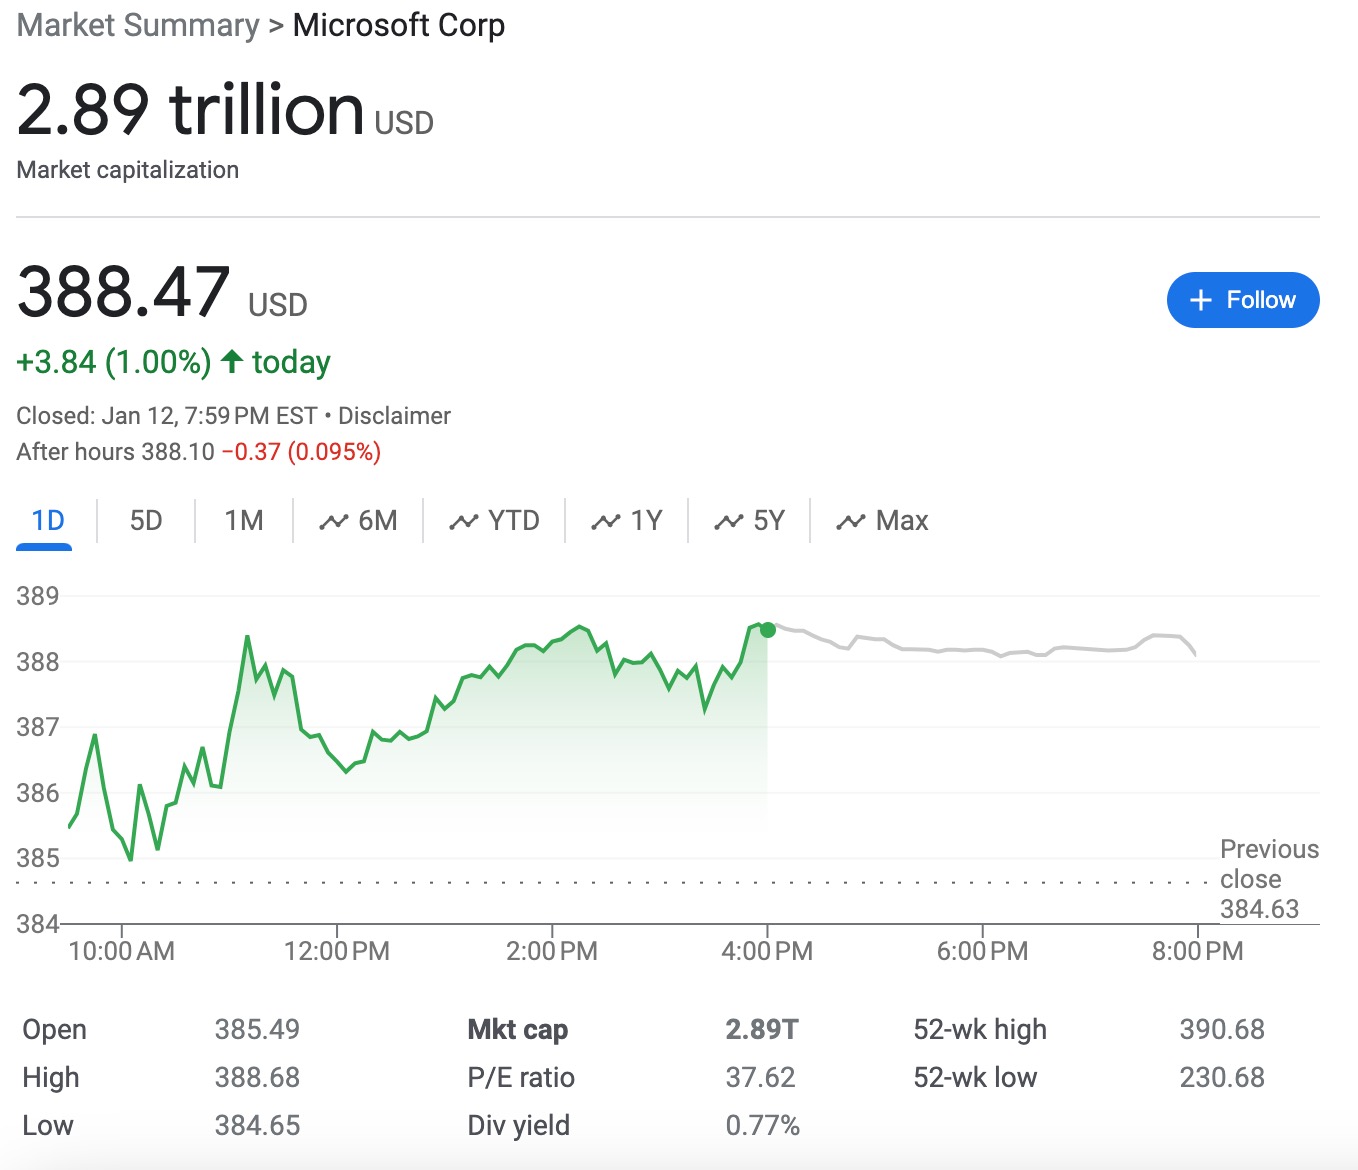Click the P/E ratio value 37.62
The height and width of the screenshot is (1170, 1358).
tap(760, 1077)
